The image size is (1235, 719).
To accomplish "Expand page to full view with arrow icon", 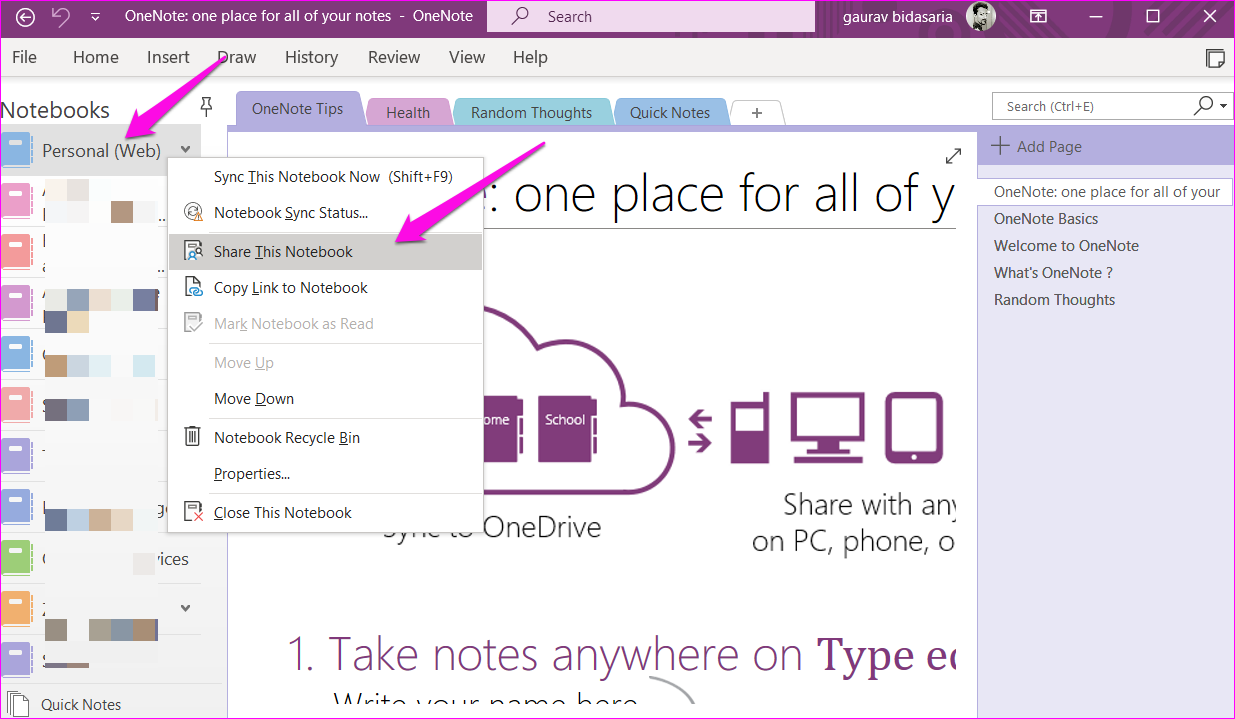I will click(954, 156).
